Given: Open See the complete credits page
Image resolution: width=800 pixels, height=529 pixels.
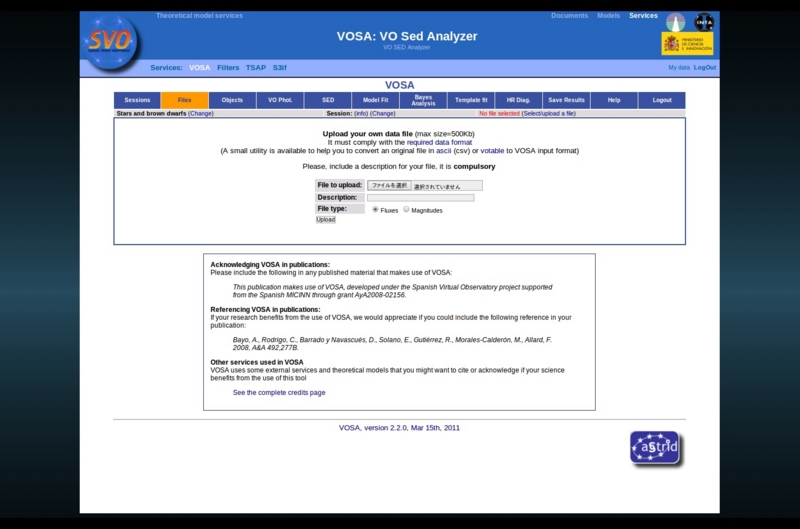Looking at the screenshot, I should [x=279, y=393].
